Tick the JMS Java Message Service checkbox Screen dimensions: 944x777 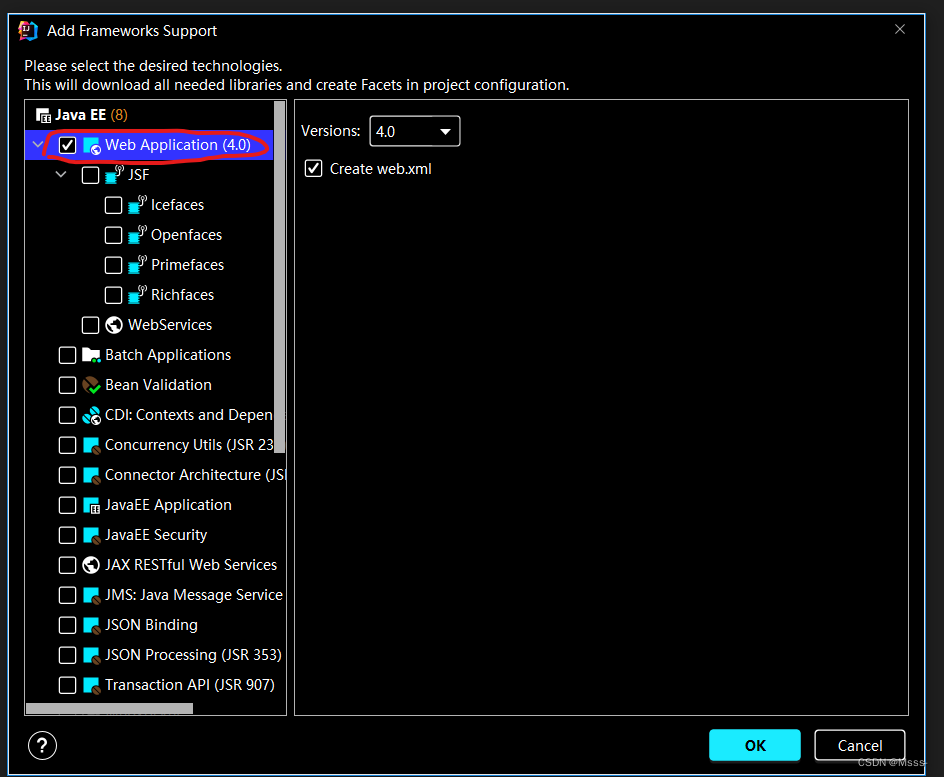coord(67,595)
